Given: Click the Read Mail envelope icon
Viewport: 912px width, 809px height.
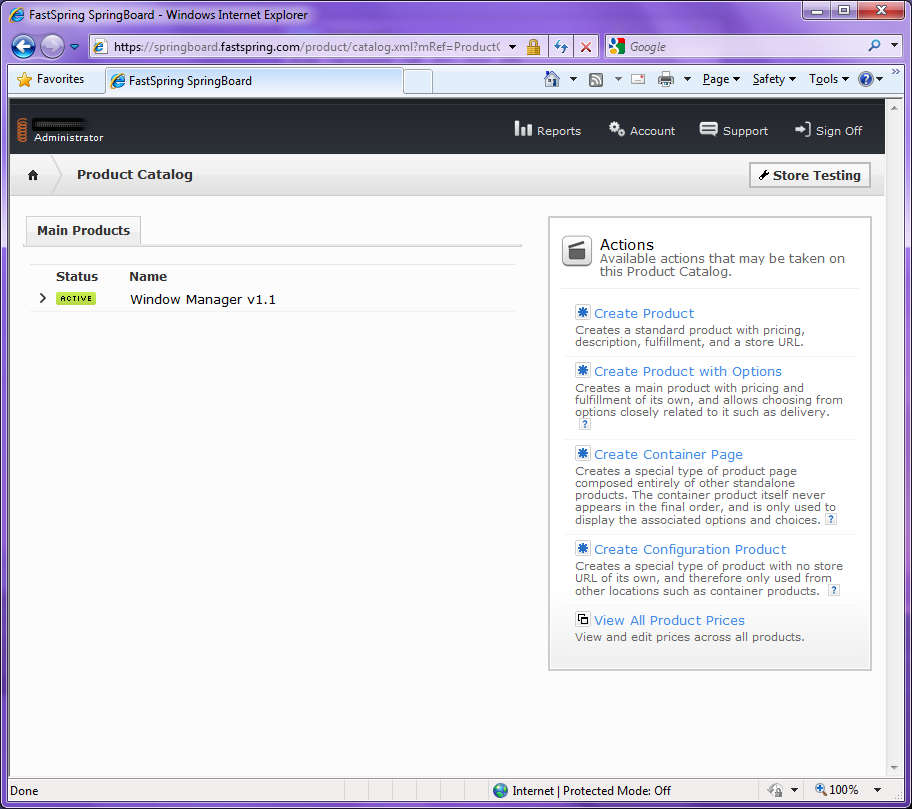Looking at the screenshot, I should 638,79.
